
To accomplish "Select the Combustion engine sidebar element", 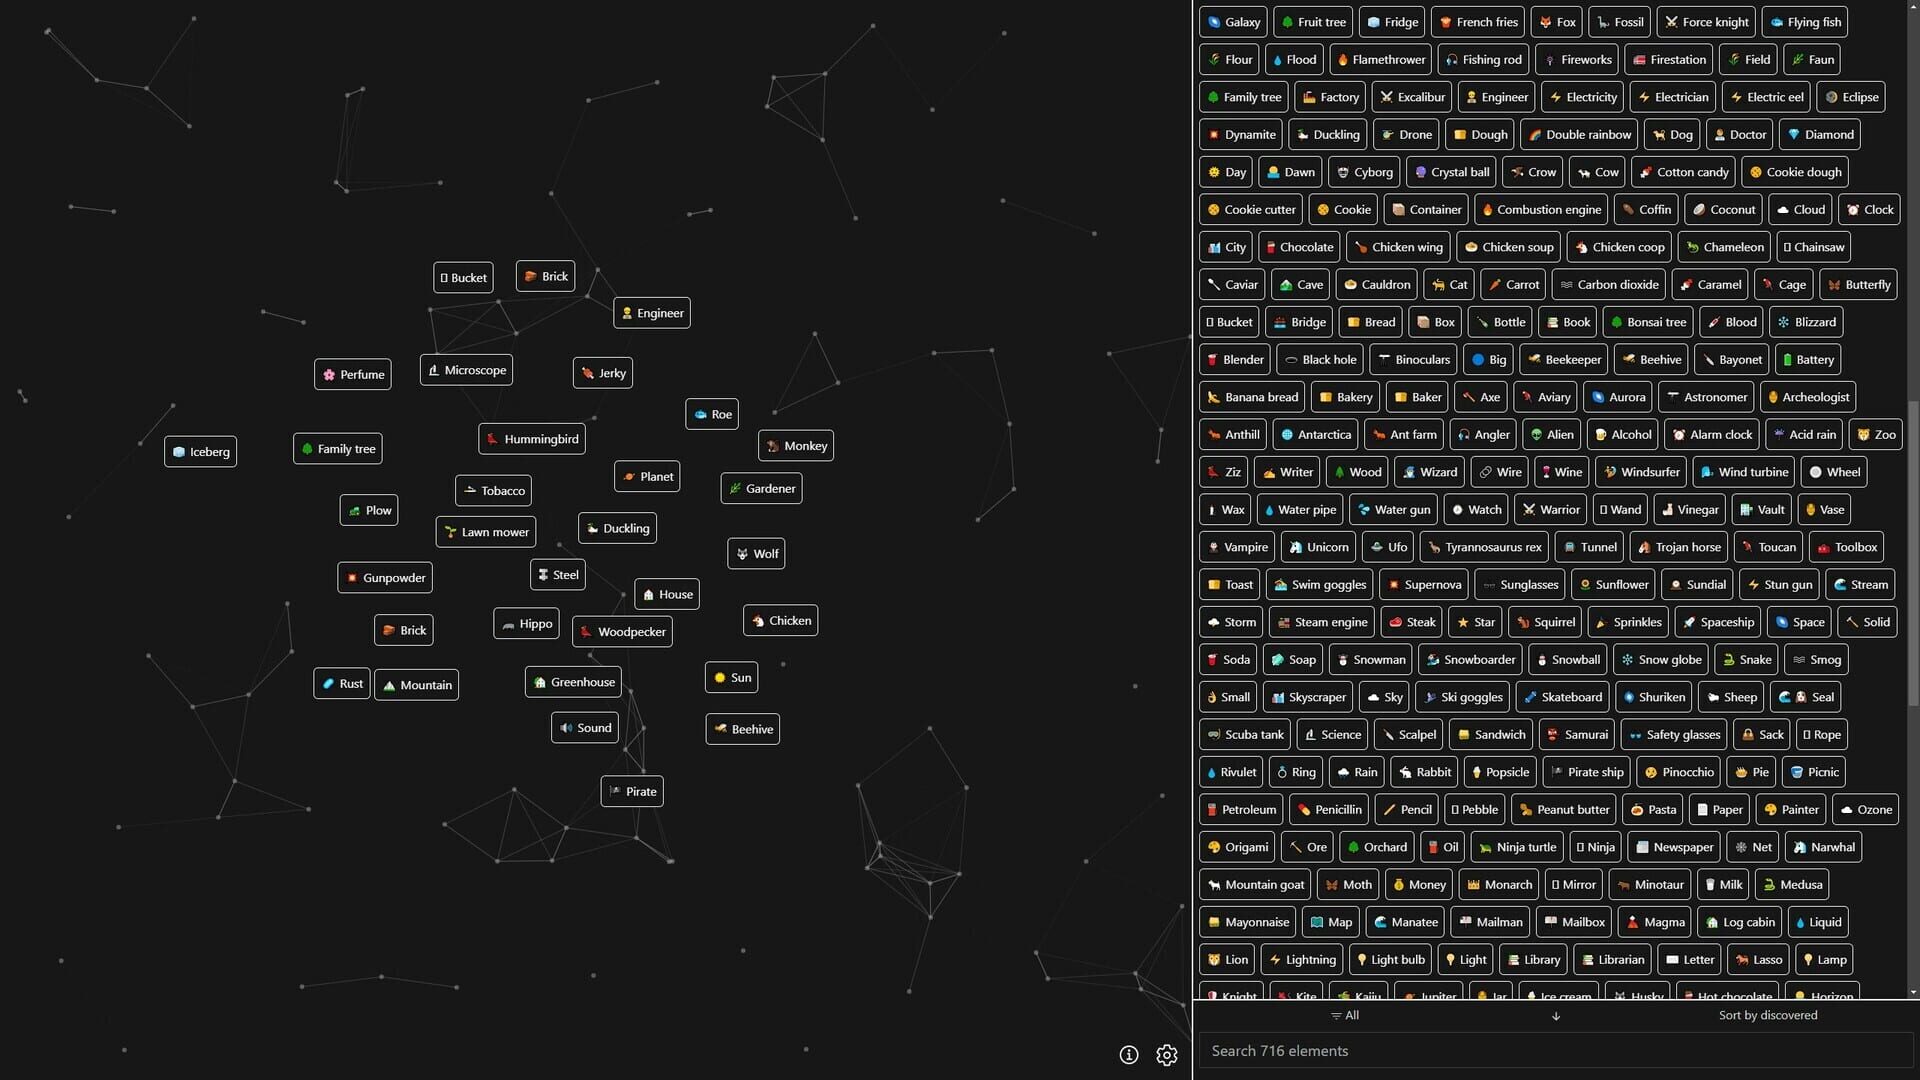I will point(1540,210).
